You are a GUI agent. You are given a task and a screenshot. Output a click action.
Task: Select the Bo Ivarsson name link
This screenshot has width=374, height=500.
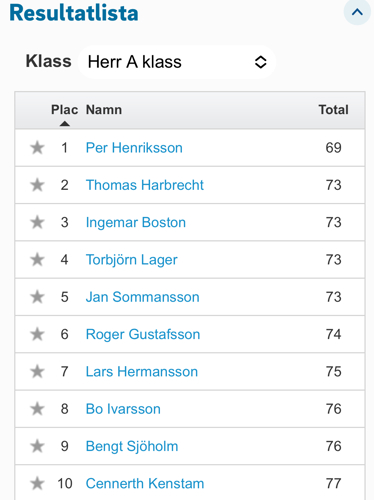123,409
